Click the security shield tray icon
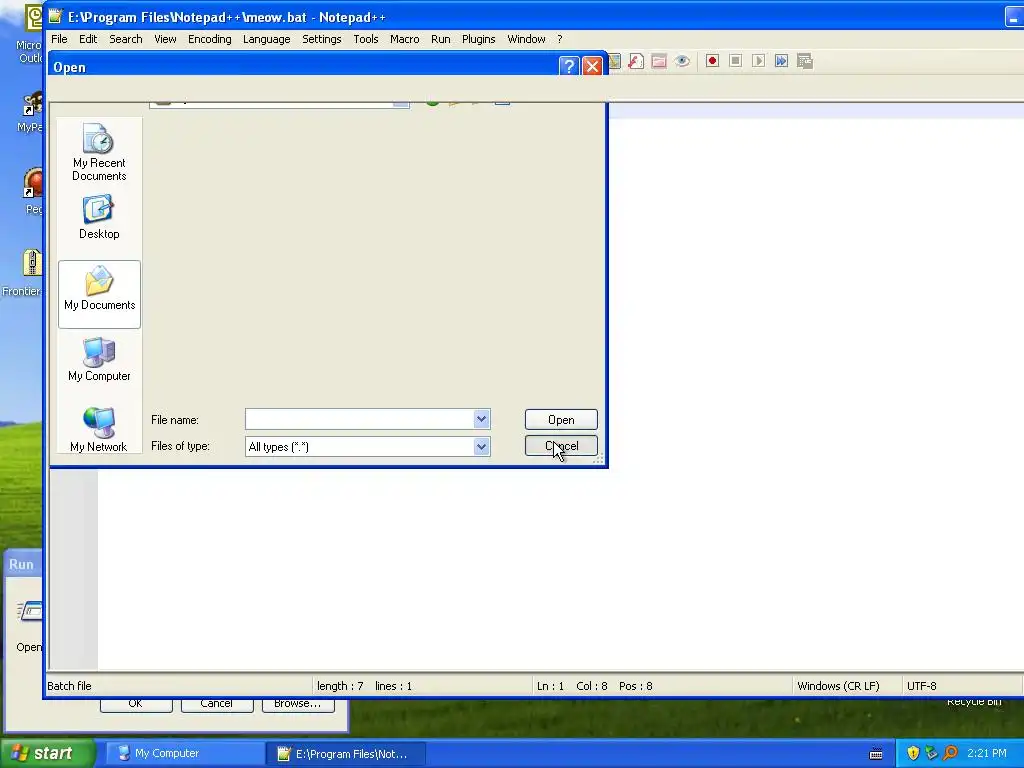 [913, 753]
